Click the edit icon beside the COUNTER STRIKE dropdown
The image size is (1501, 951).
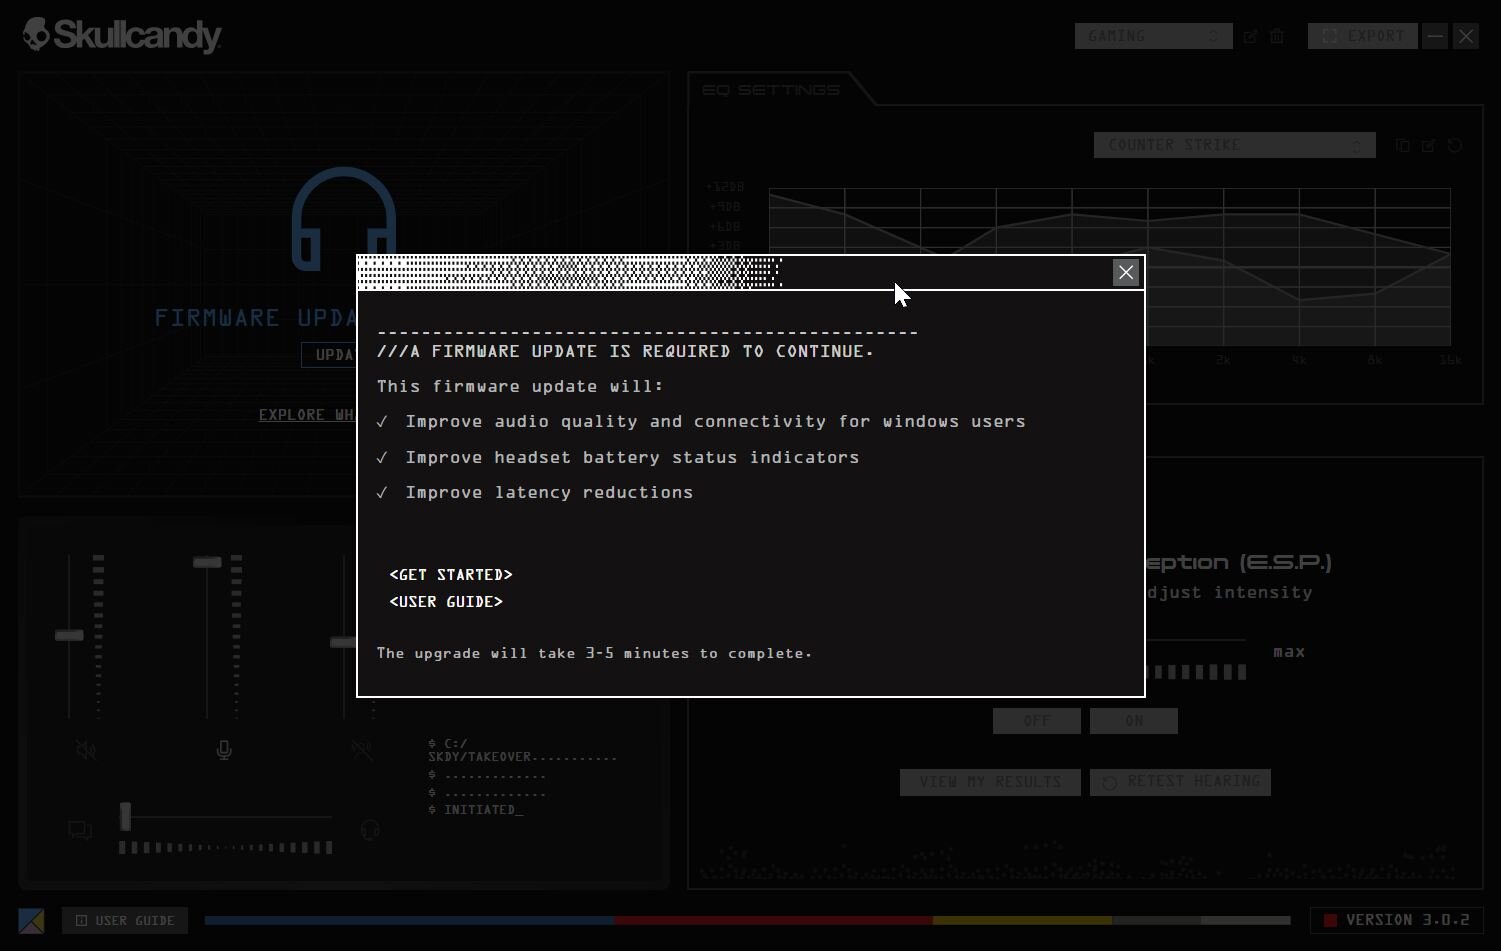coord(1428,145)
